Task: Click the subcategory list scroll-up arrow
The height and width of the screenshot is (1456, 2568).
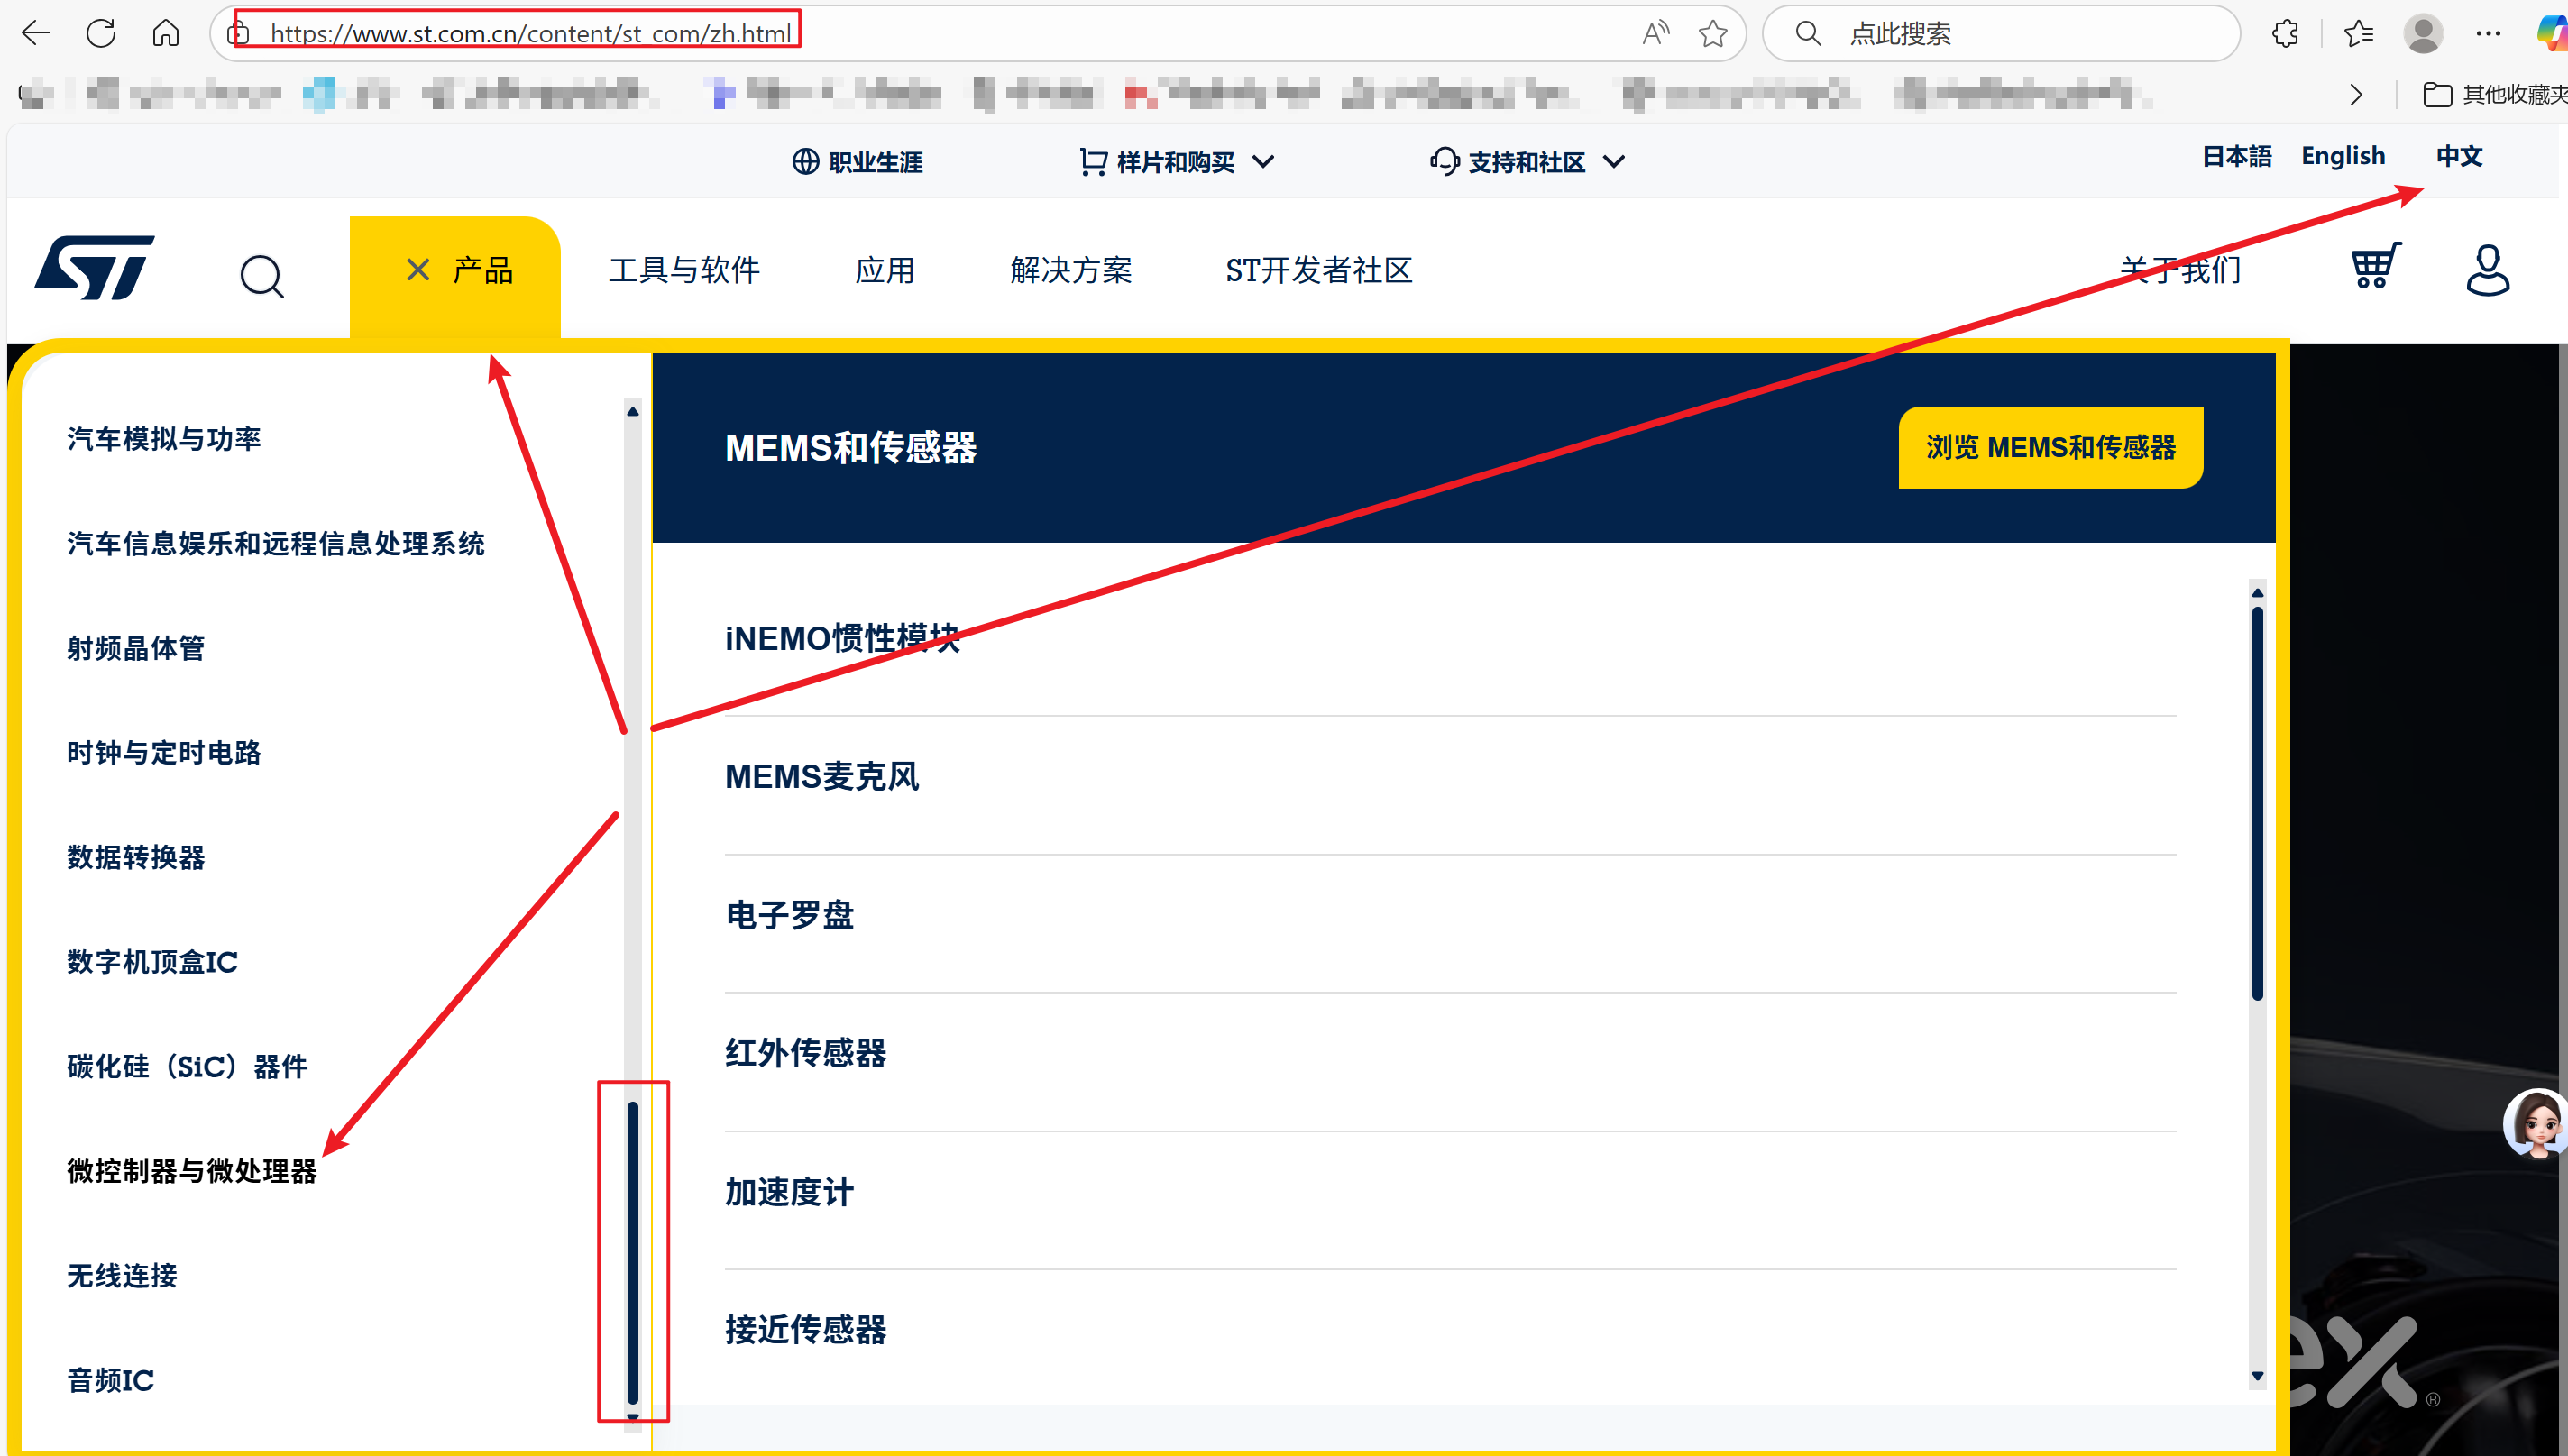Action: pos(2257,593)
